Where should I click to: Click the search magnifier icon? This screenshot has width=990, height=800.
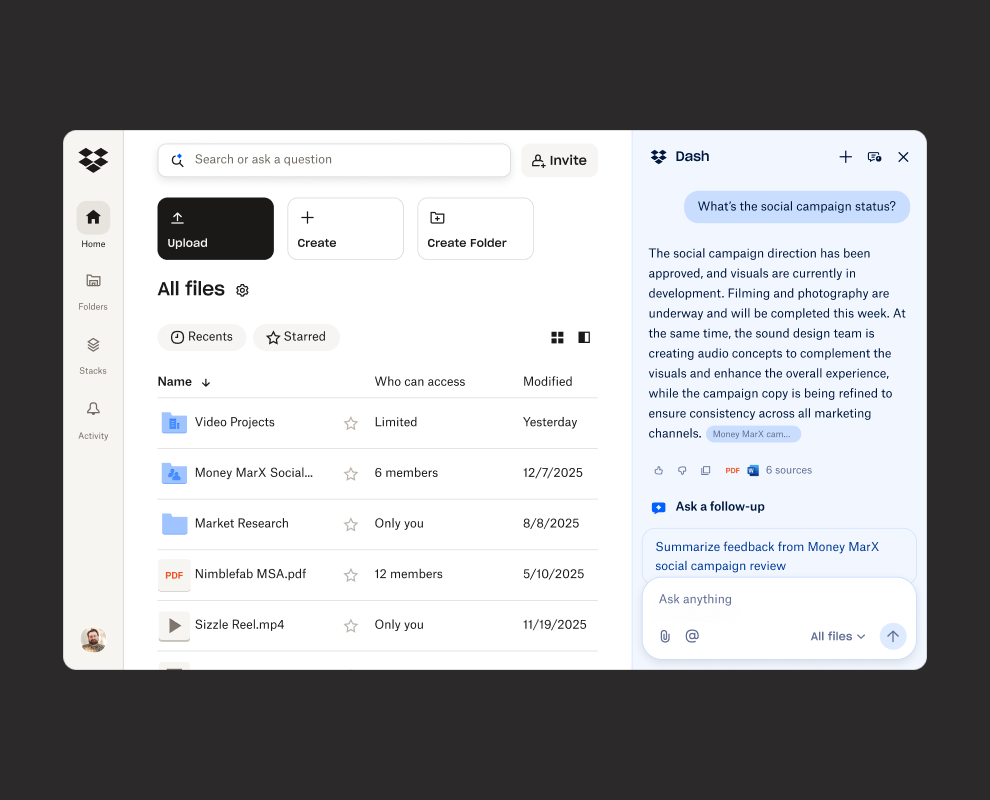177,160
